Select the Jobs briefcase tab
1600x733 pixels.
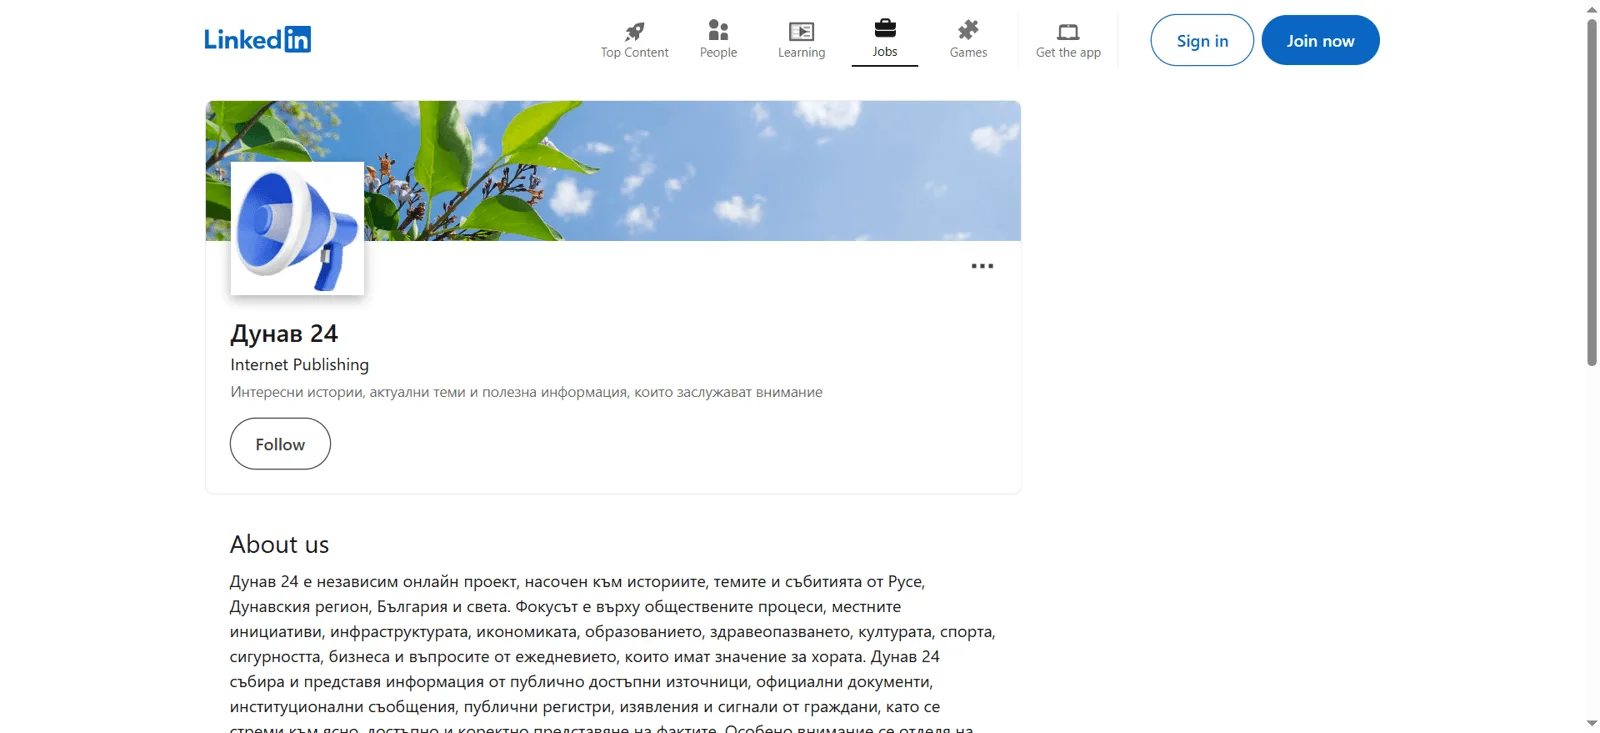(885, 40)
